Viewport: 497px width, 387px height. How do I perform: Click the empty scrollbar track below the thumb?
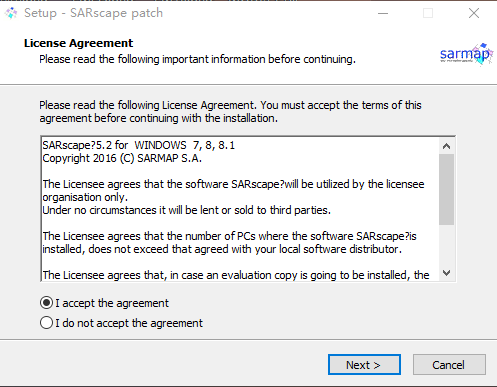click(446, 245)
